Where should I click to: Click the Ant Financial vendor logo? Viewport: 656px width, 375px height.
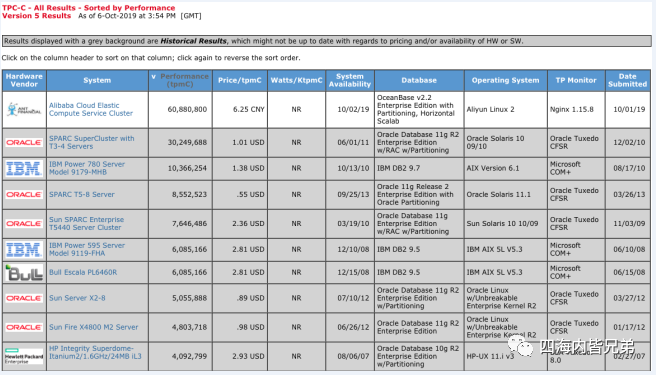pos(24,110)
